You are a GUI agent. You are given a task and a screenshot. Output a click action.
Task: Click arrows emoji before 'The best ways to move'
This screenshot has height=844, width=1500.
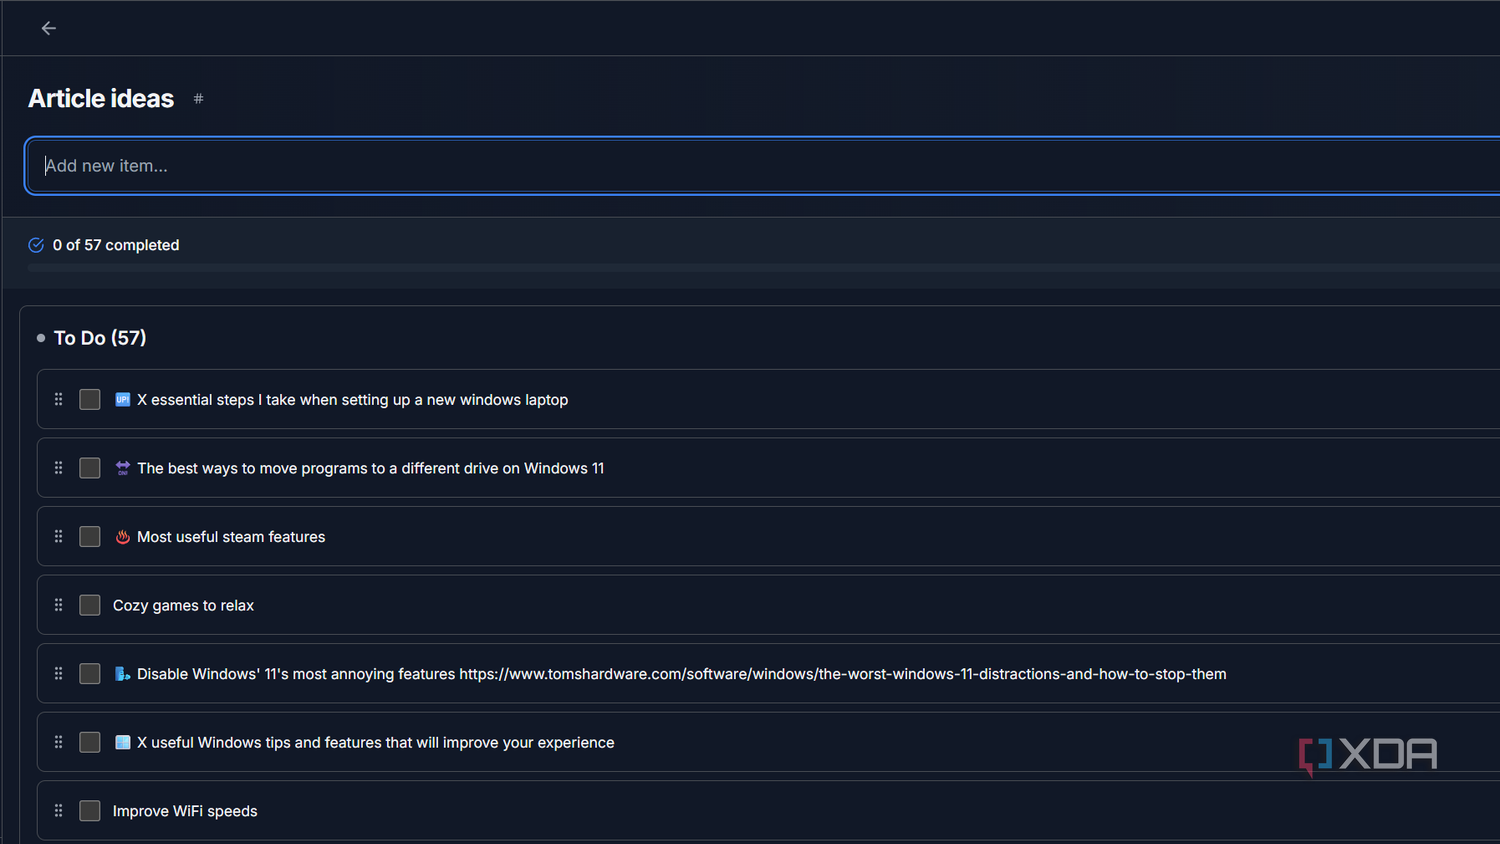(122, 468)
